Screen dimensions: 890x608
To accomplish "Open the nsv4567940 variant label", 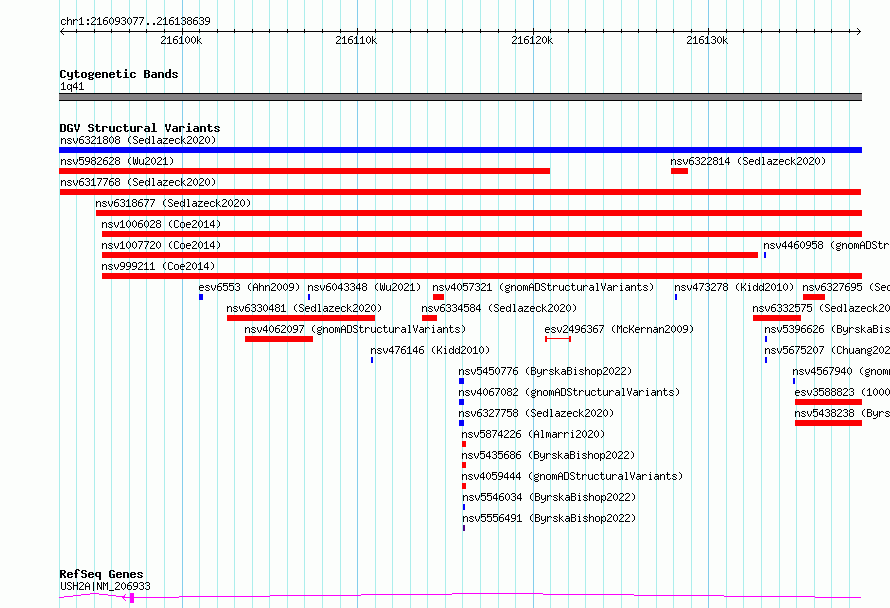I will 841,371.
